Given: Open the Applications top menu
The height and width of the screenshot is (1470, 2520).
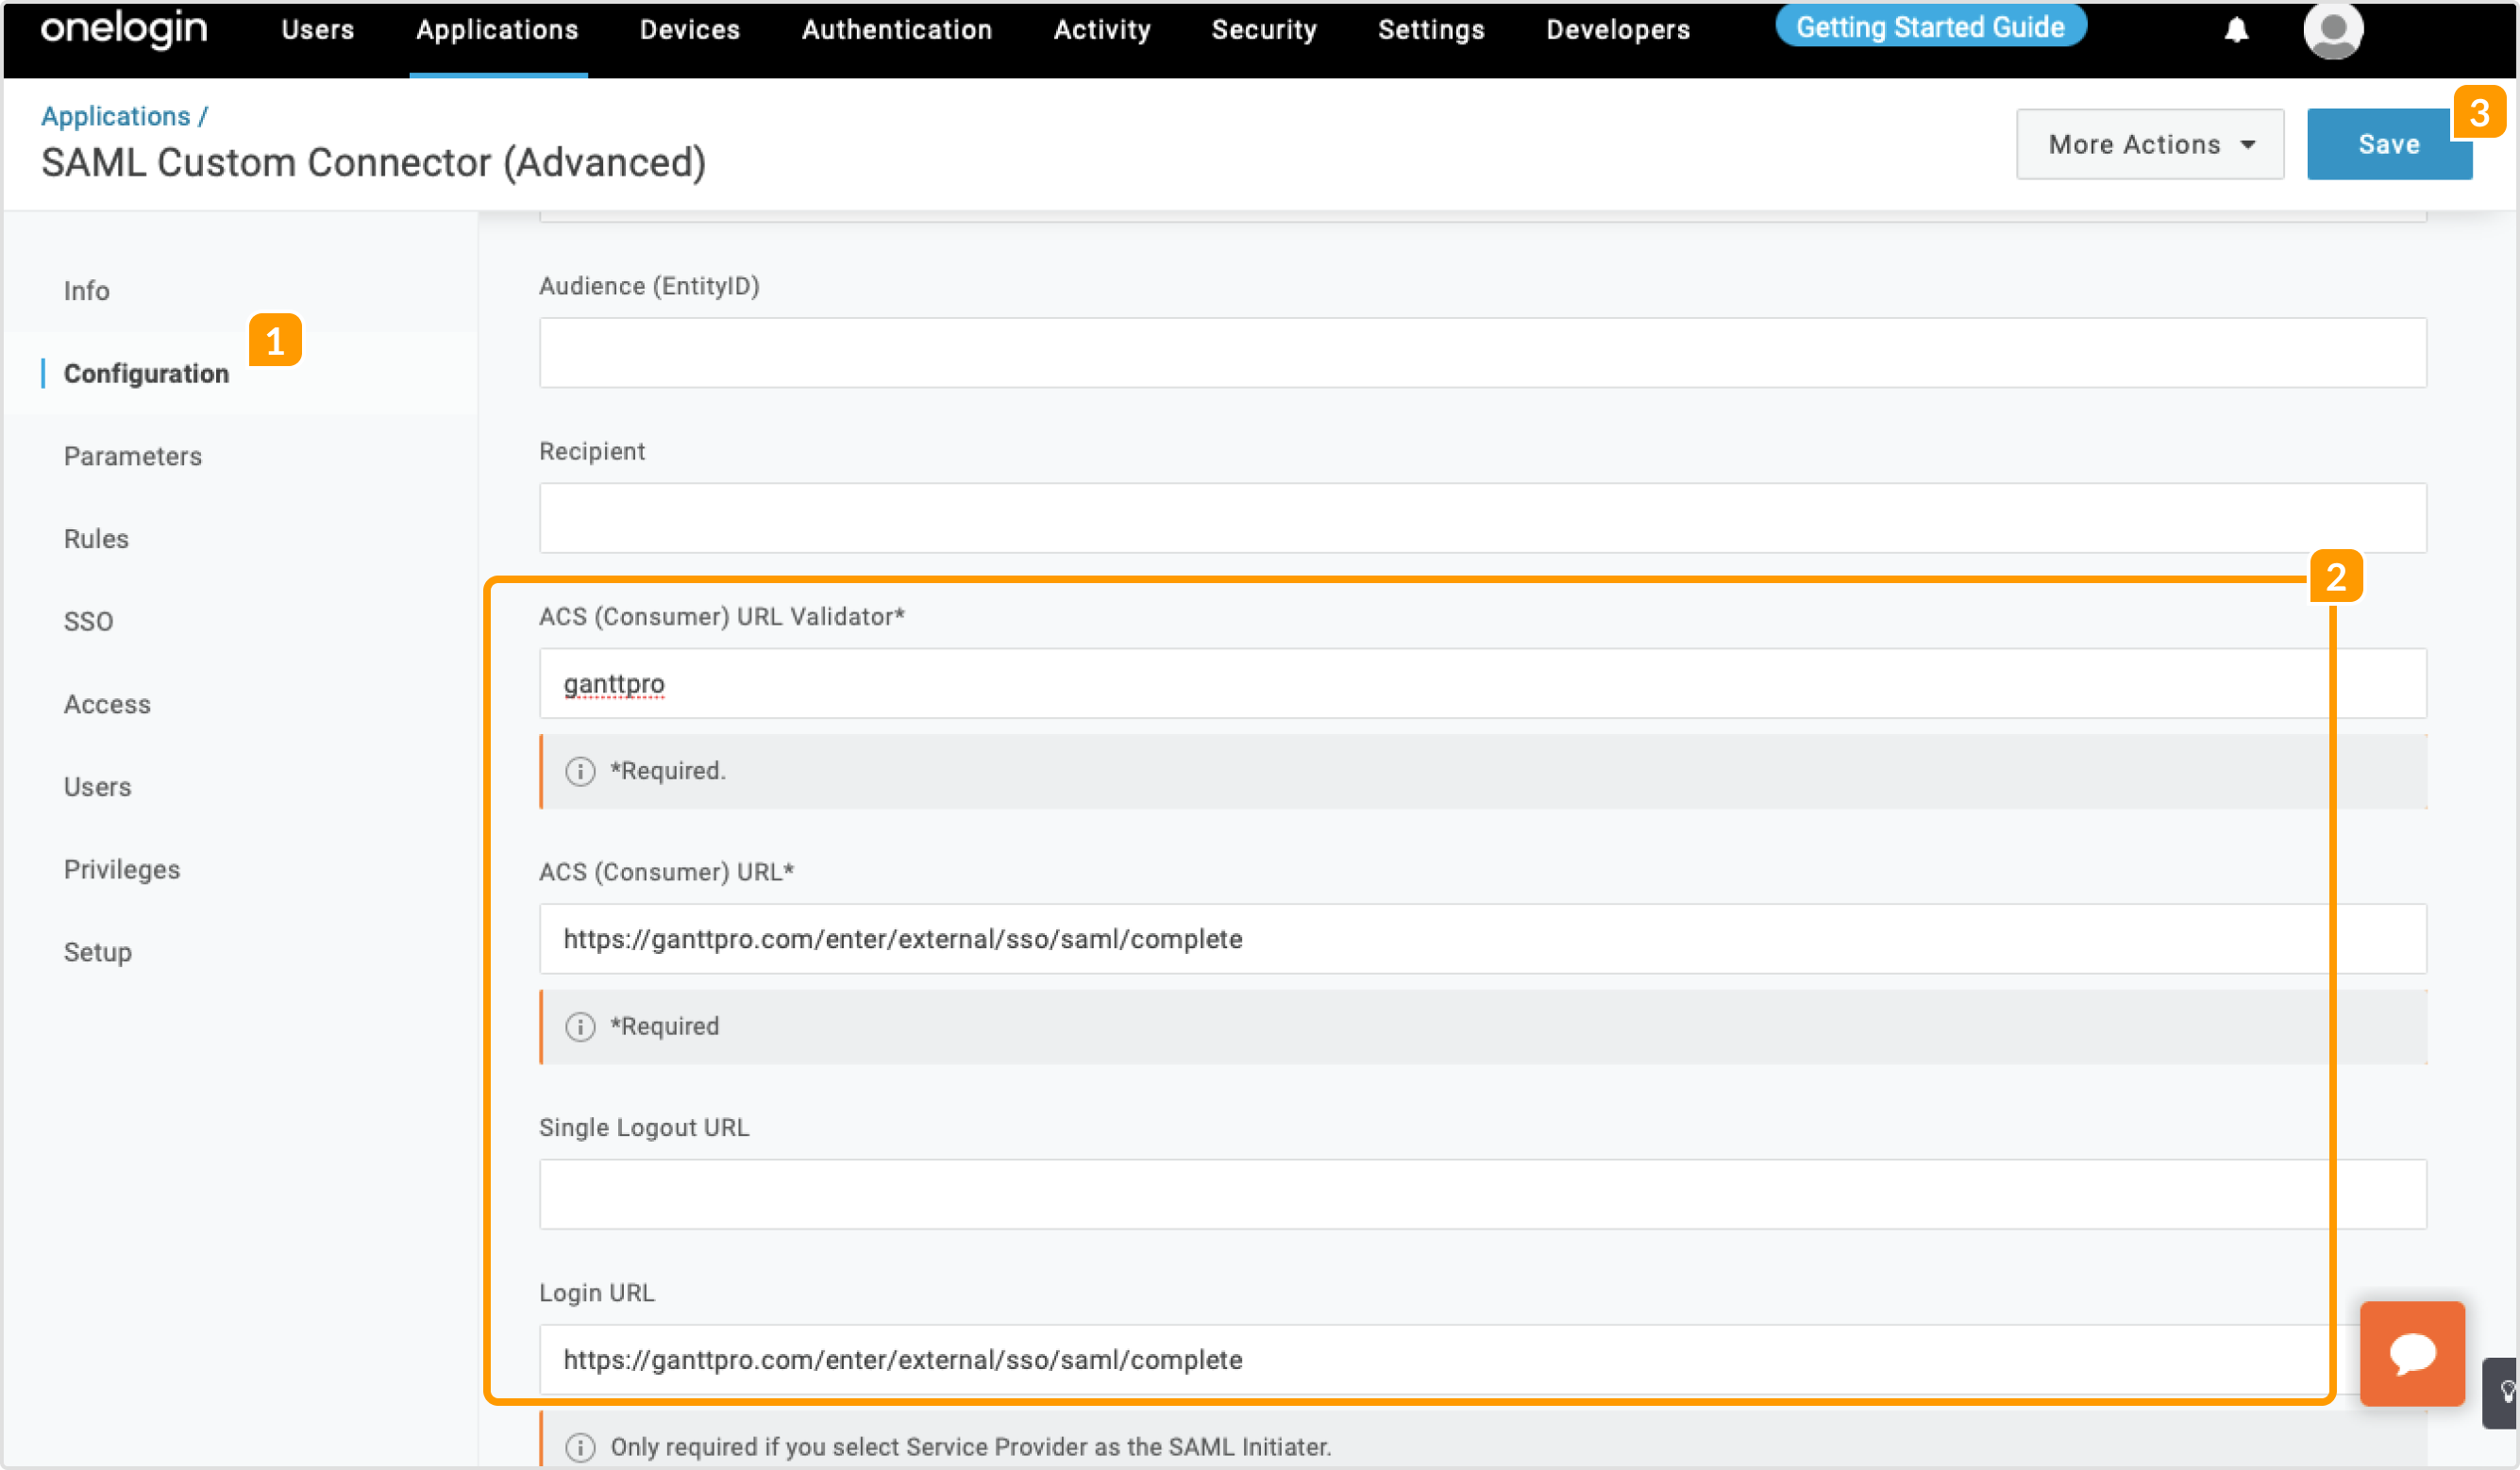Looking at the screenshot, I should pyautogui.click(x=497, y=30).
